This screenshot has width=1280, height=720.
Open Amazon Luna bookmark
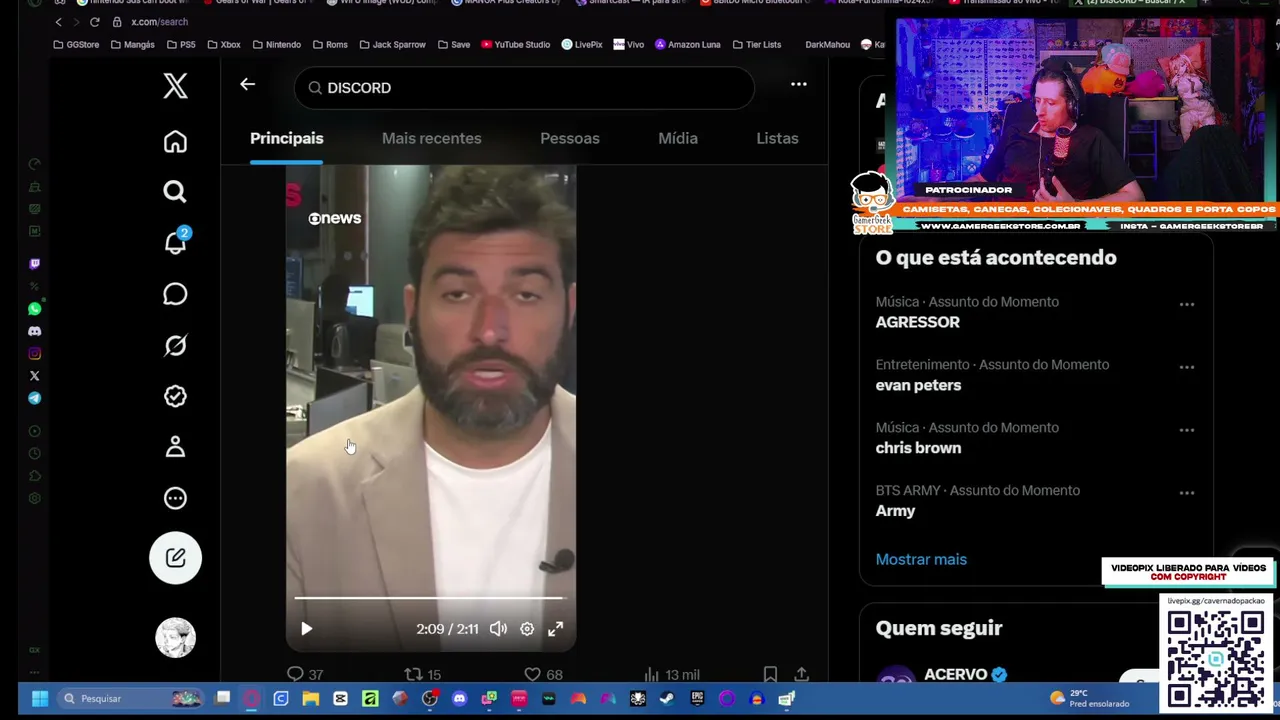pyautogui.click(x=687, y=45)
